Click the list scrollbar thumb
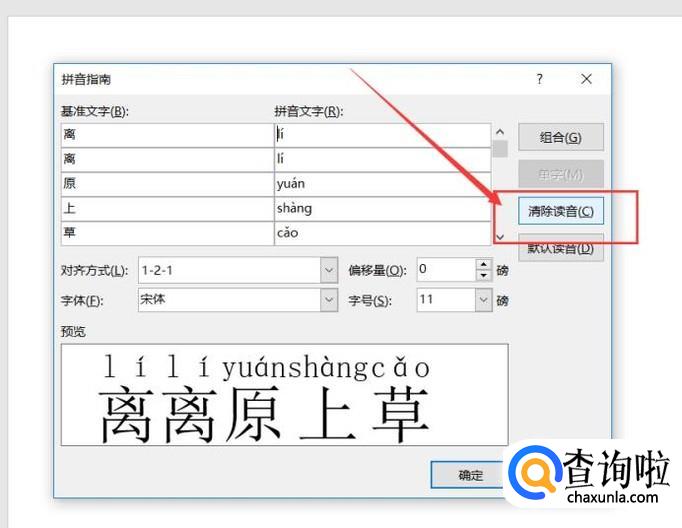 tap(500, 149)
